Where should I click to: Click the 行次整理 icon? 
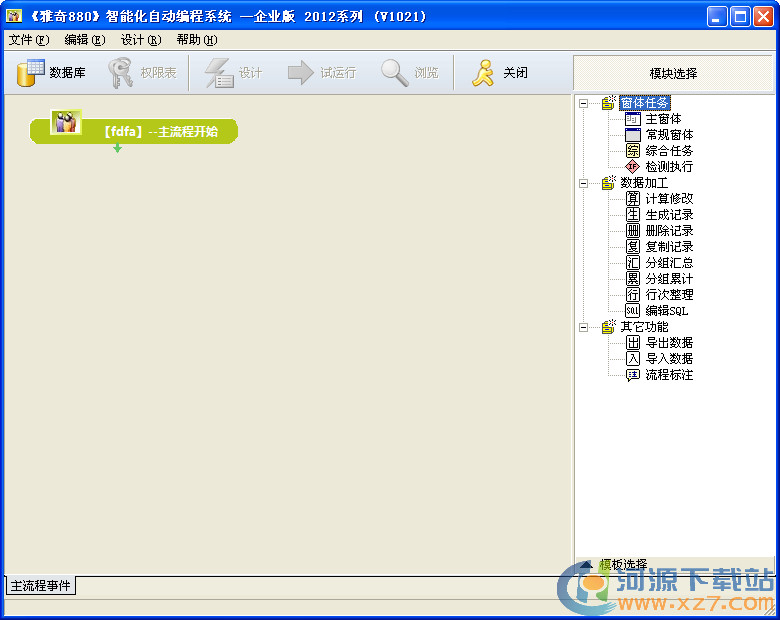(633, 295)
